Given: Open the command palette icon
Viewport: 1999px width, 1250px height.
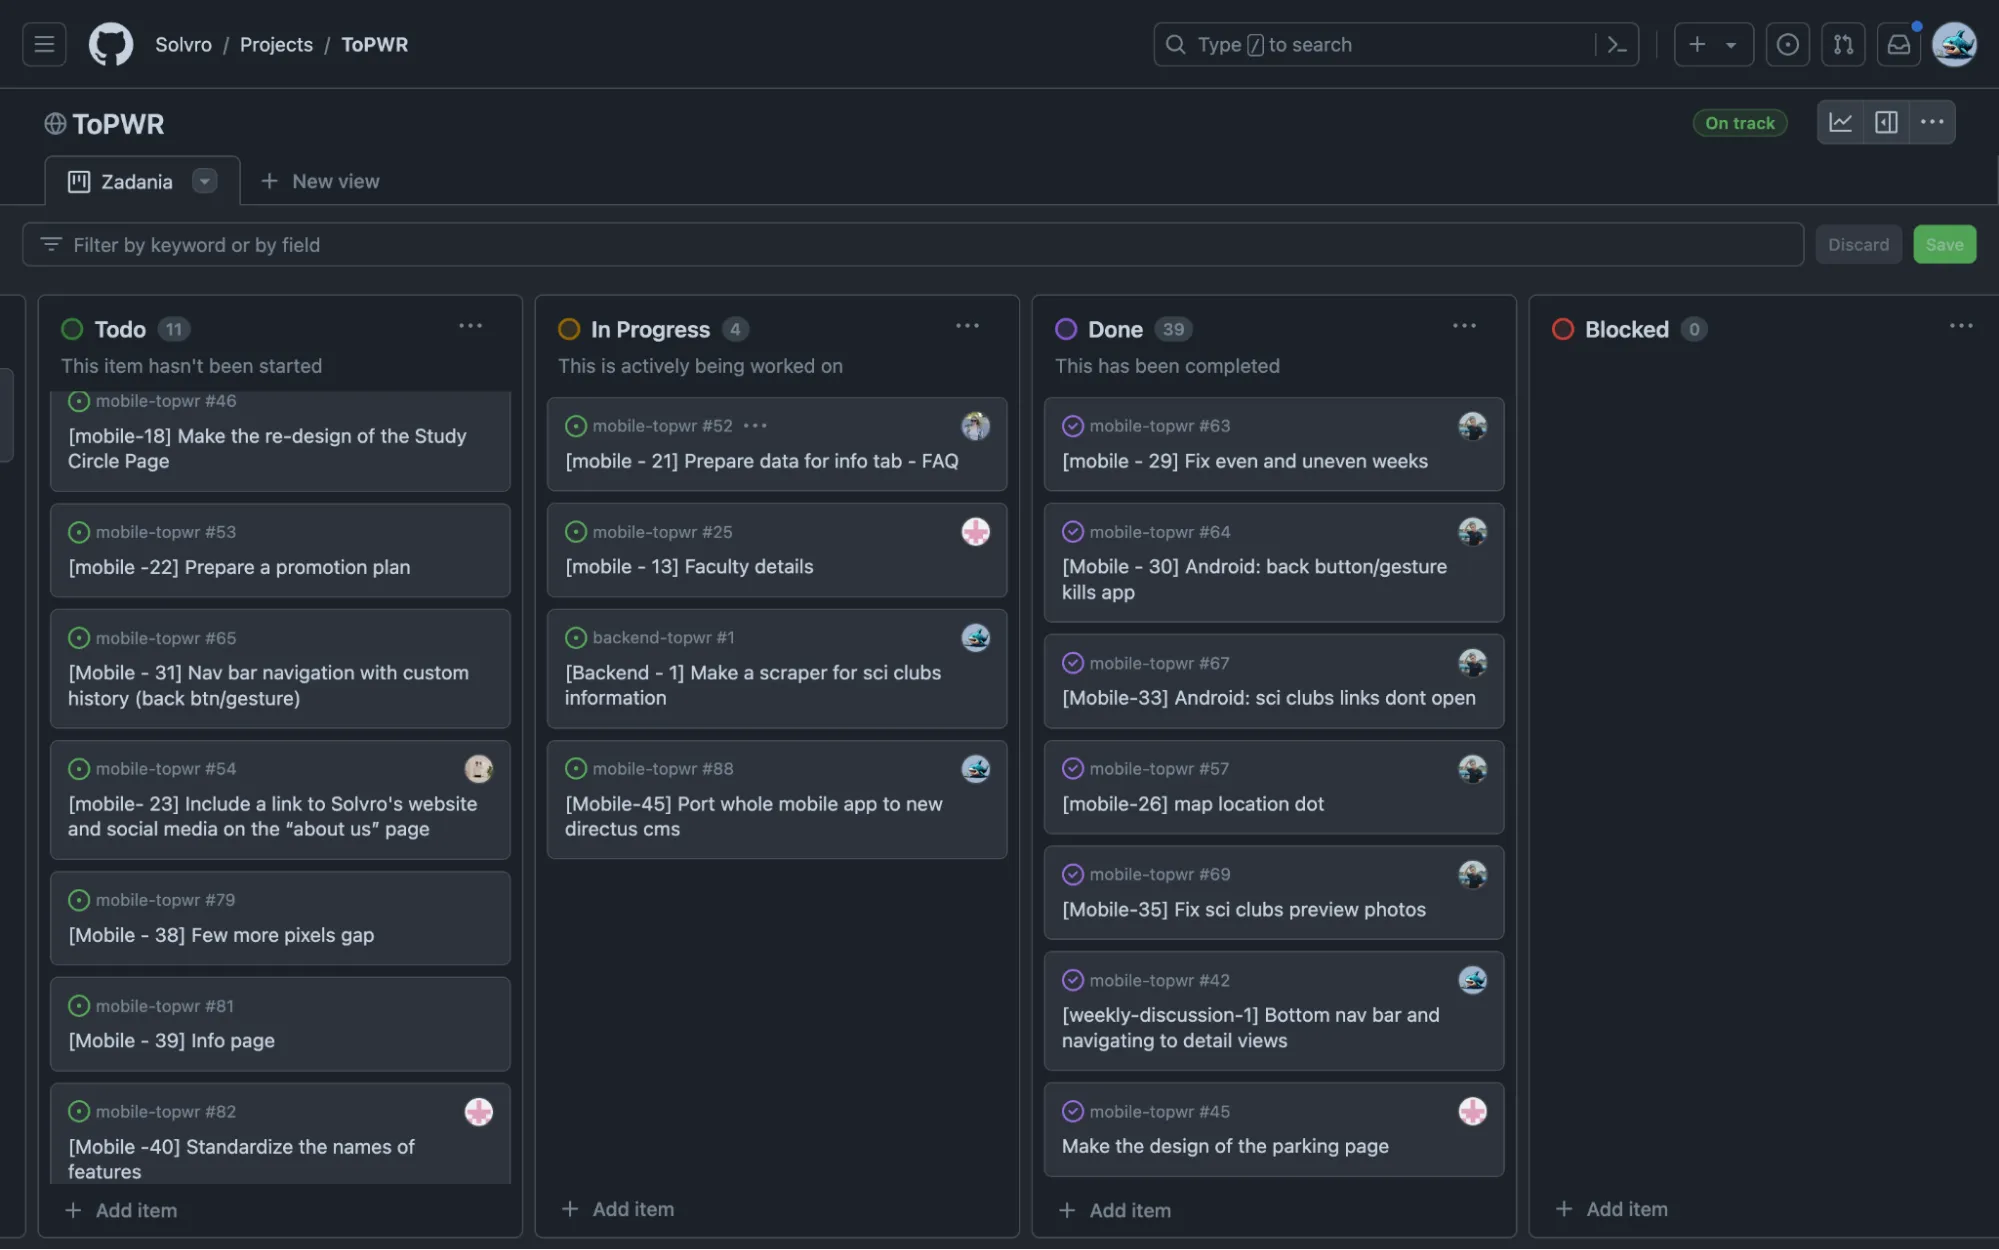Looking at the screenshot, I should pyautogui.click(x=1616, y=45).
